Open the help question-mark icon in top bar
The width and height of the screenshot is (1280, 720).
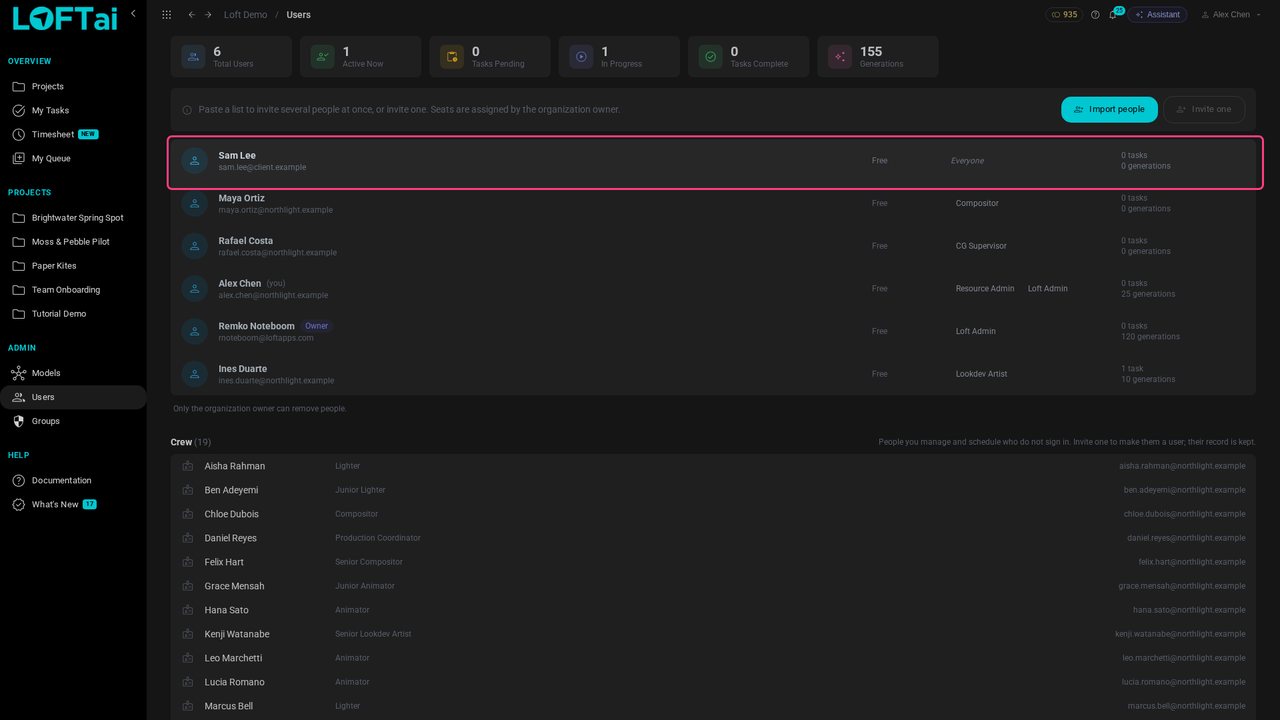point(1095,15)
